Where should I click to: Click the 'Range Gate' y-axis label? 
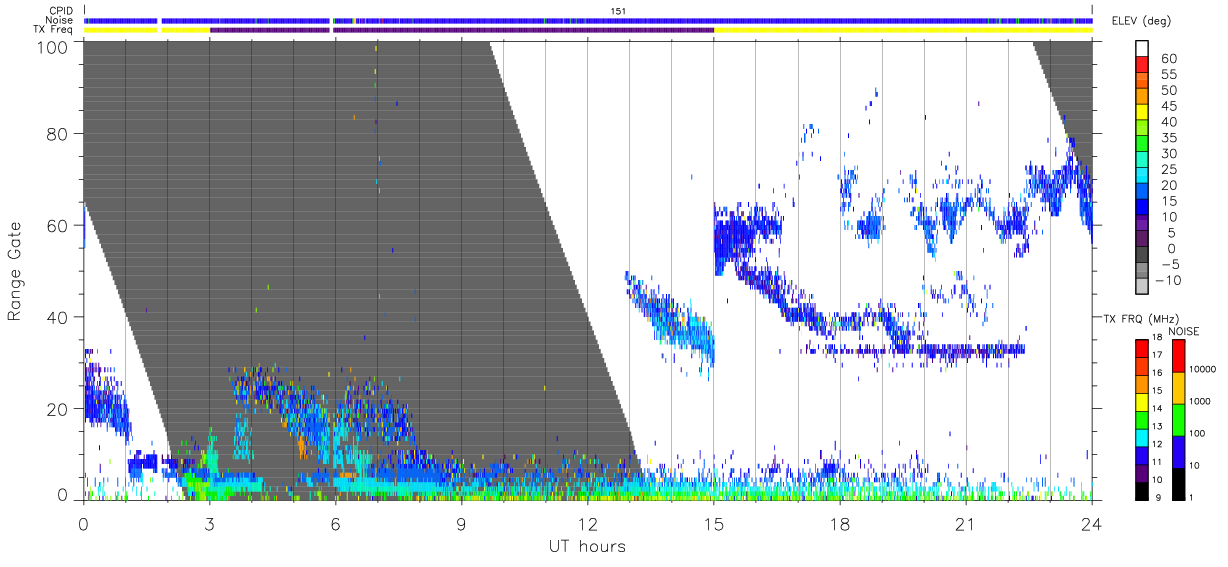(x=15, y=271)
